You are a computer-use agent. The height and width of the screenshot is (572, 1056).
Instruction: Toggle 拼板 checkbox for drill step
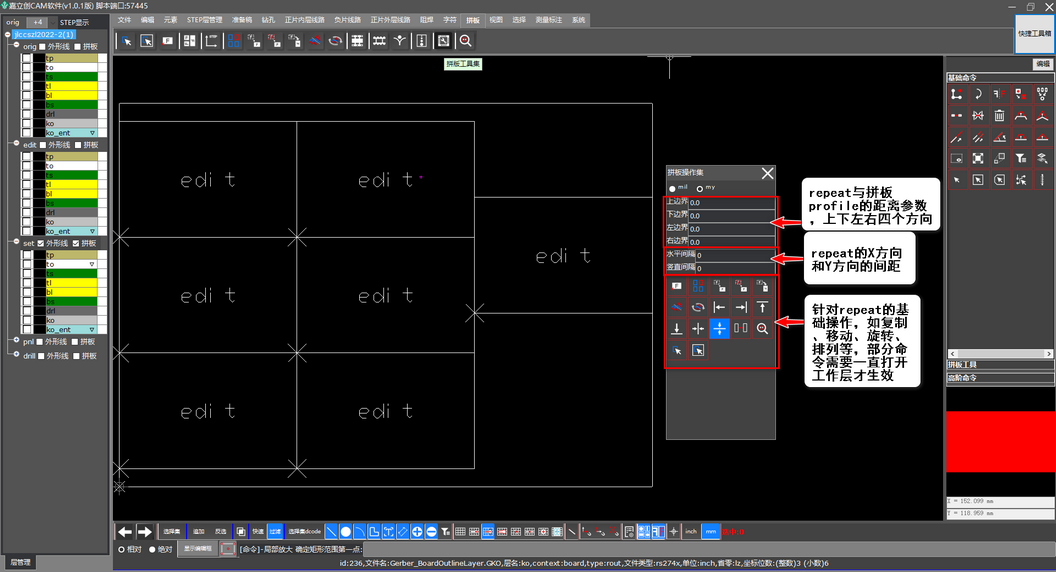pos(76,356)
